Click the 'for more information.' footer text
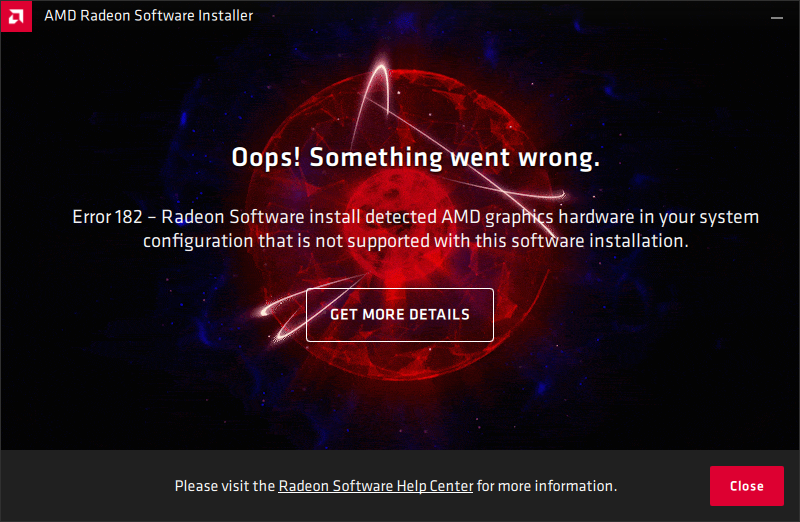This screenshot has height=522, width=800. [547, 486]
